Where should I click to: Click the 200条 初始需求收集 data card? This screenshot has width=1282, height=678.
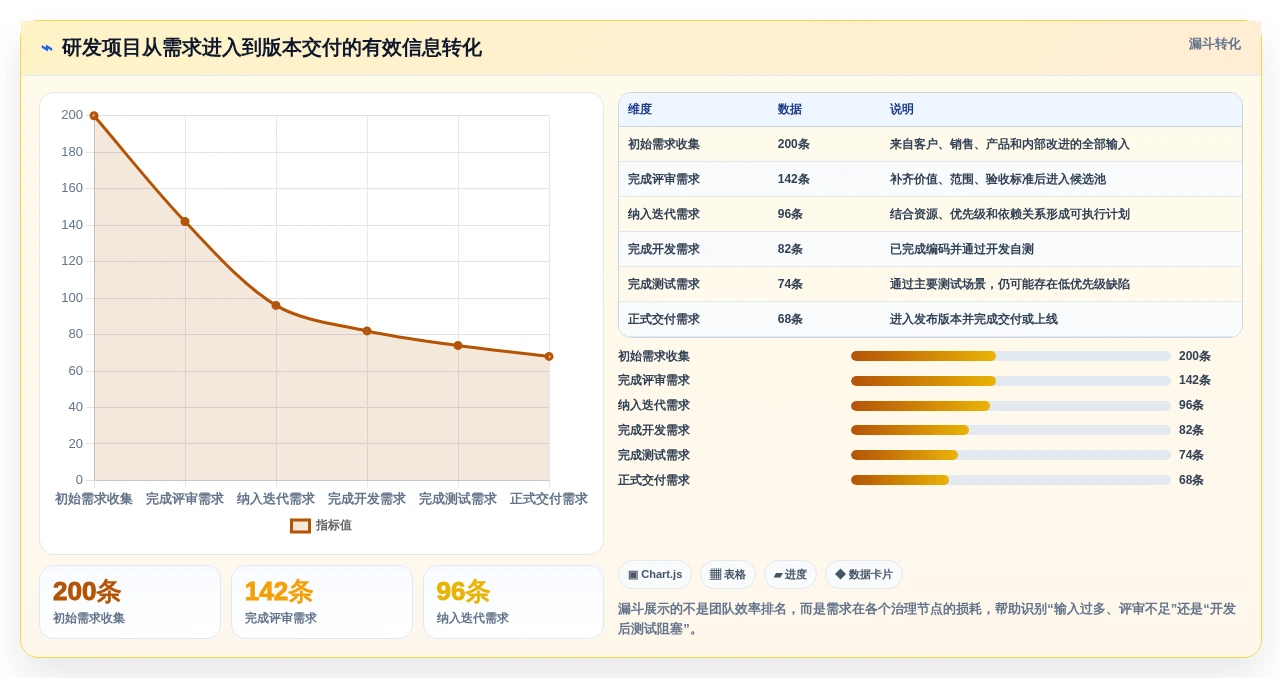tap(130, 602)
